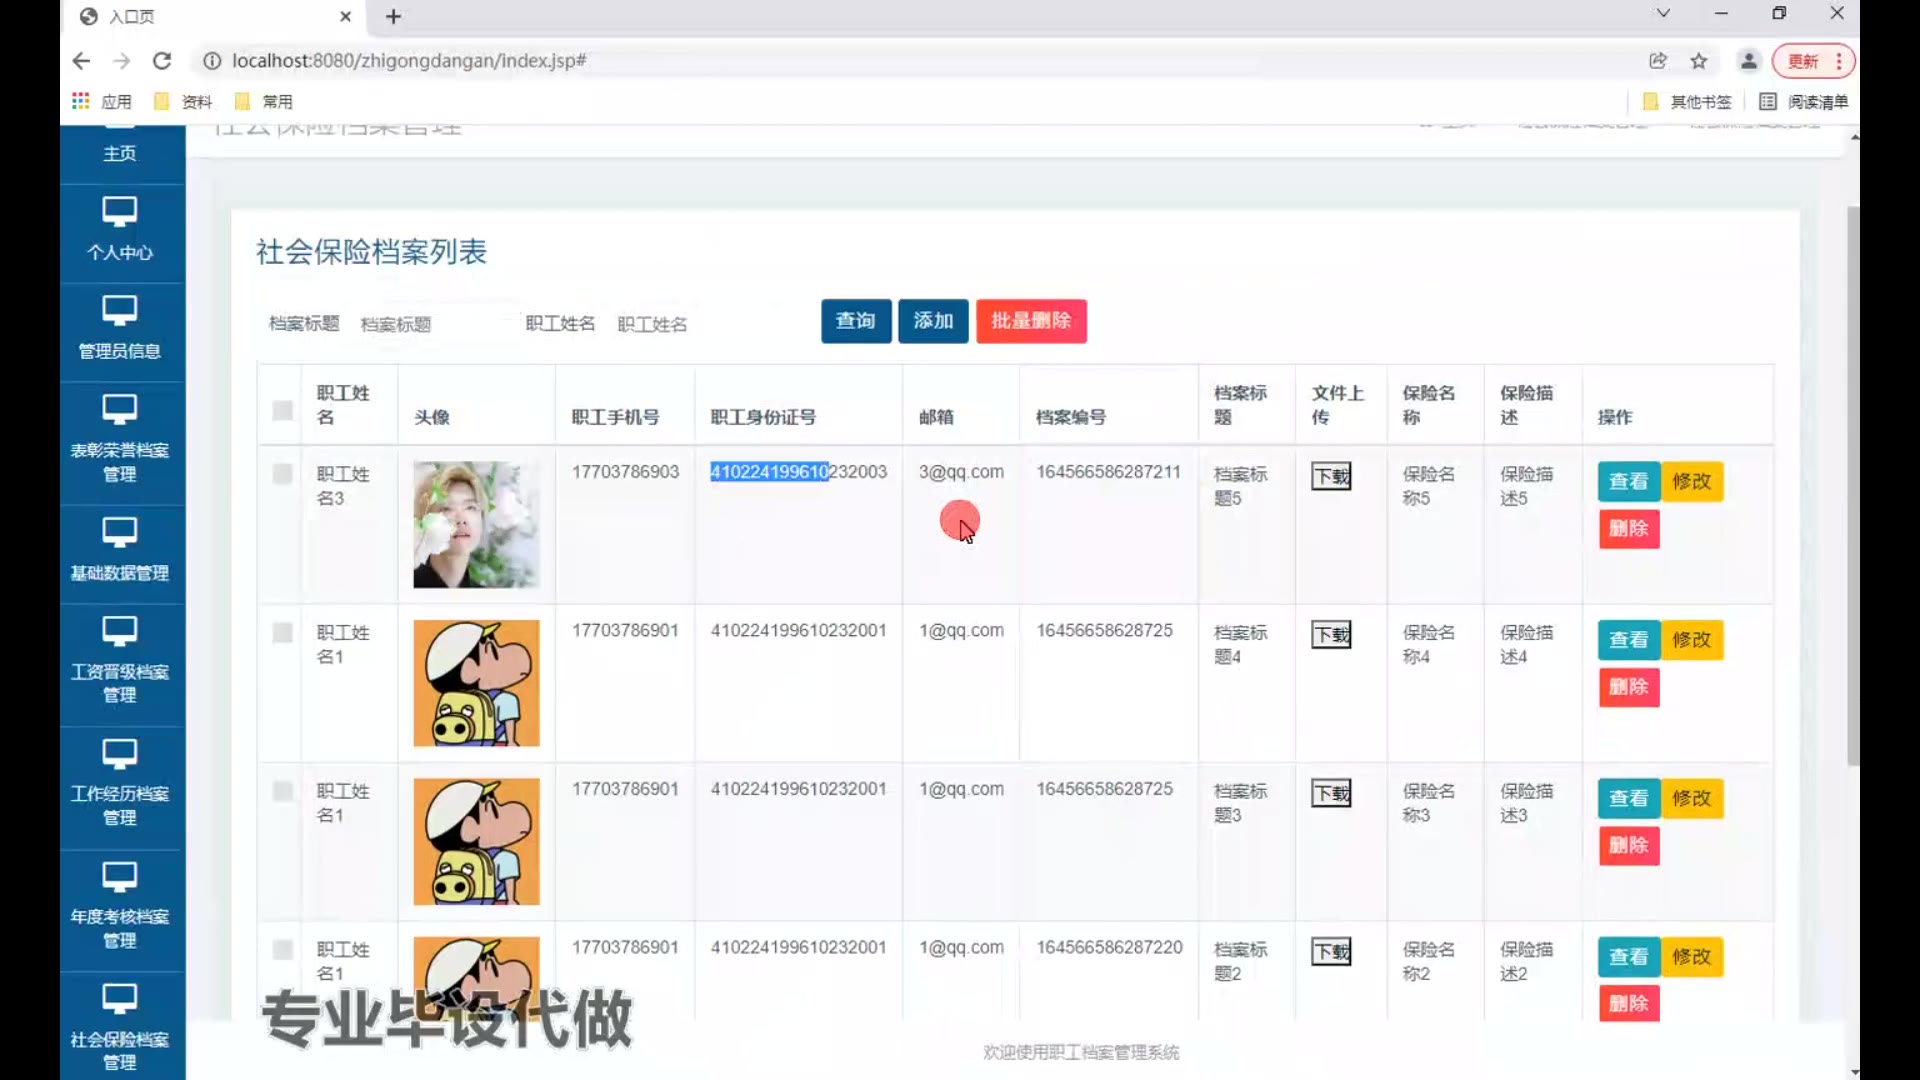
Task: Open 个人中心 monitor icon in sidebar
Action: [x=119, y=212]
